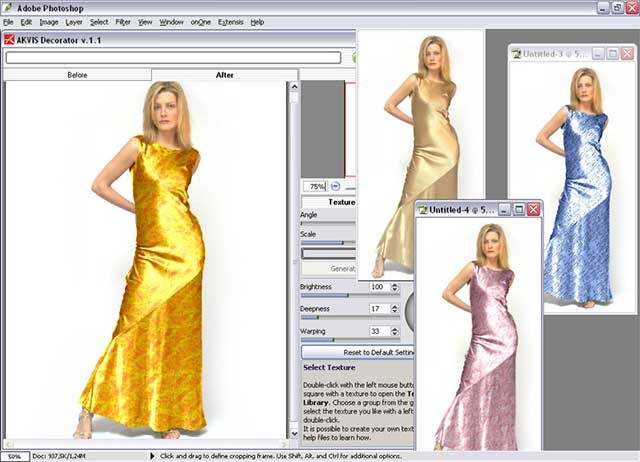Click the Untitled-3 window document icon
Image resolution: width=640 pixels, height=462 pixels.
pos(517,53)
